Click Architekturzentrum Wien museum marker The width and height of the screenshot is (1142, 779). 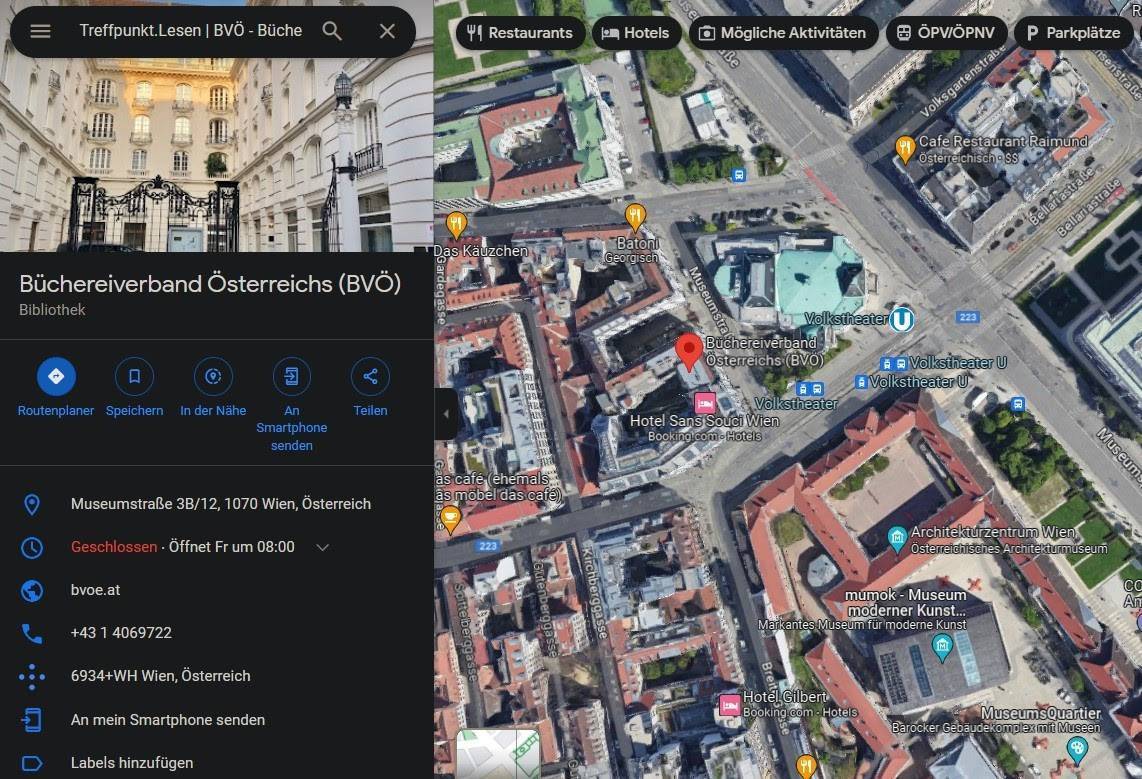click(897, 539)
